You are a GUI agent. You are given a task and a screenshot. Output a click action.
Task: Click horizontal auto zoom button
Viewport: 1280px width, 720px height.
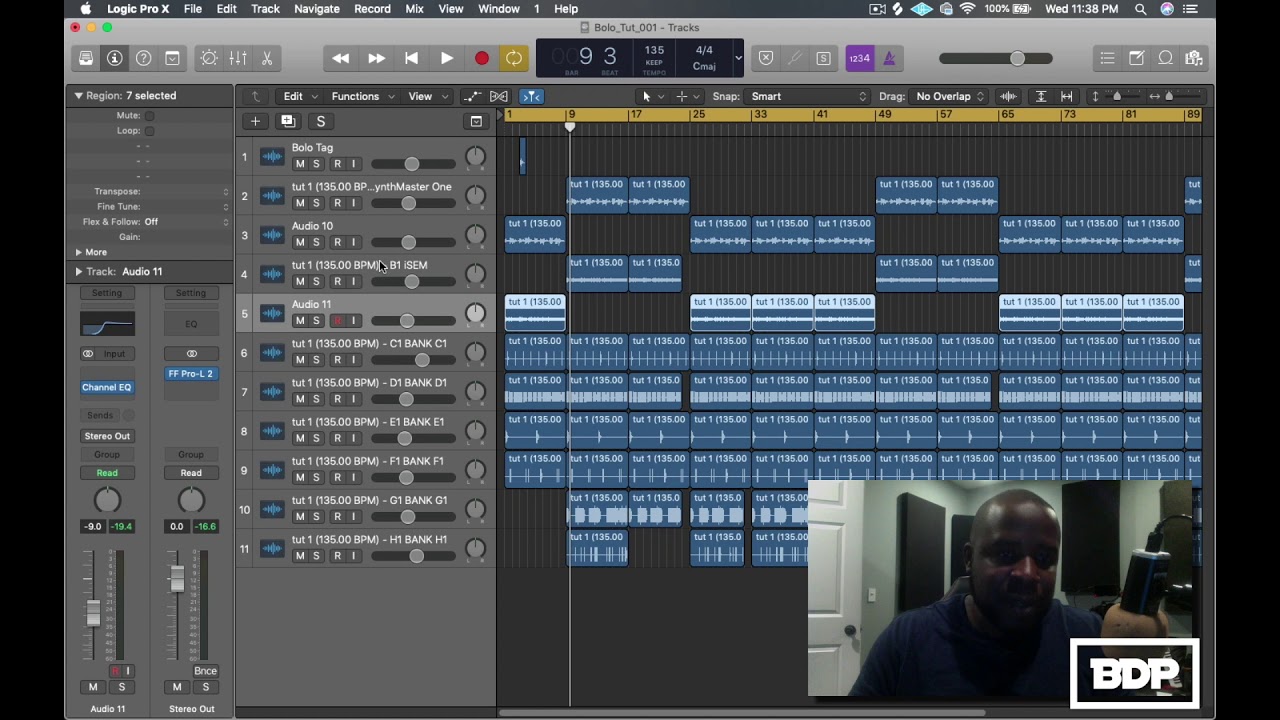pos(1067,96)
